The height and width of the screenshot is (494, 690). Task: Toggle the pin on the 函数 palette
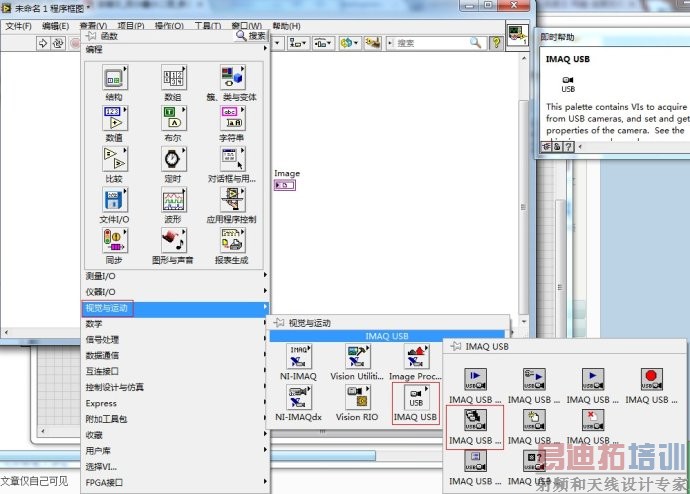tap(91, 36)
